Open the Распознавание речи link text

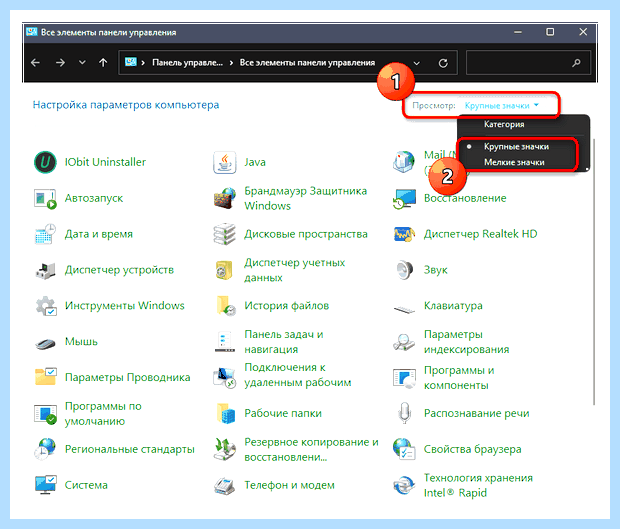pyautogui.click(x=476, y=414)
